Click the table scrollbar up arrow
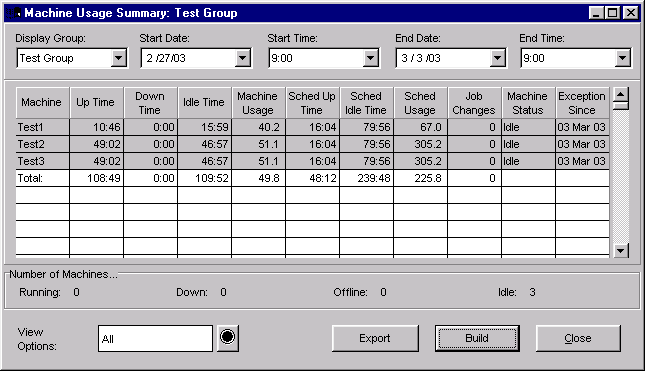This screenshot has width=645, height=371. [621, 95]
